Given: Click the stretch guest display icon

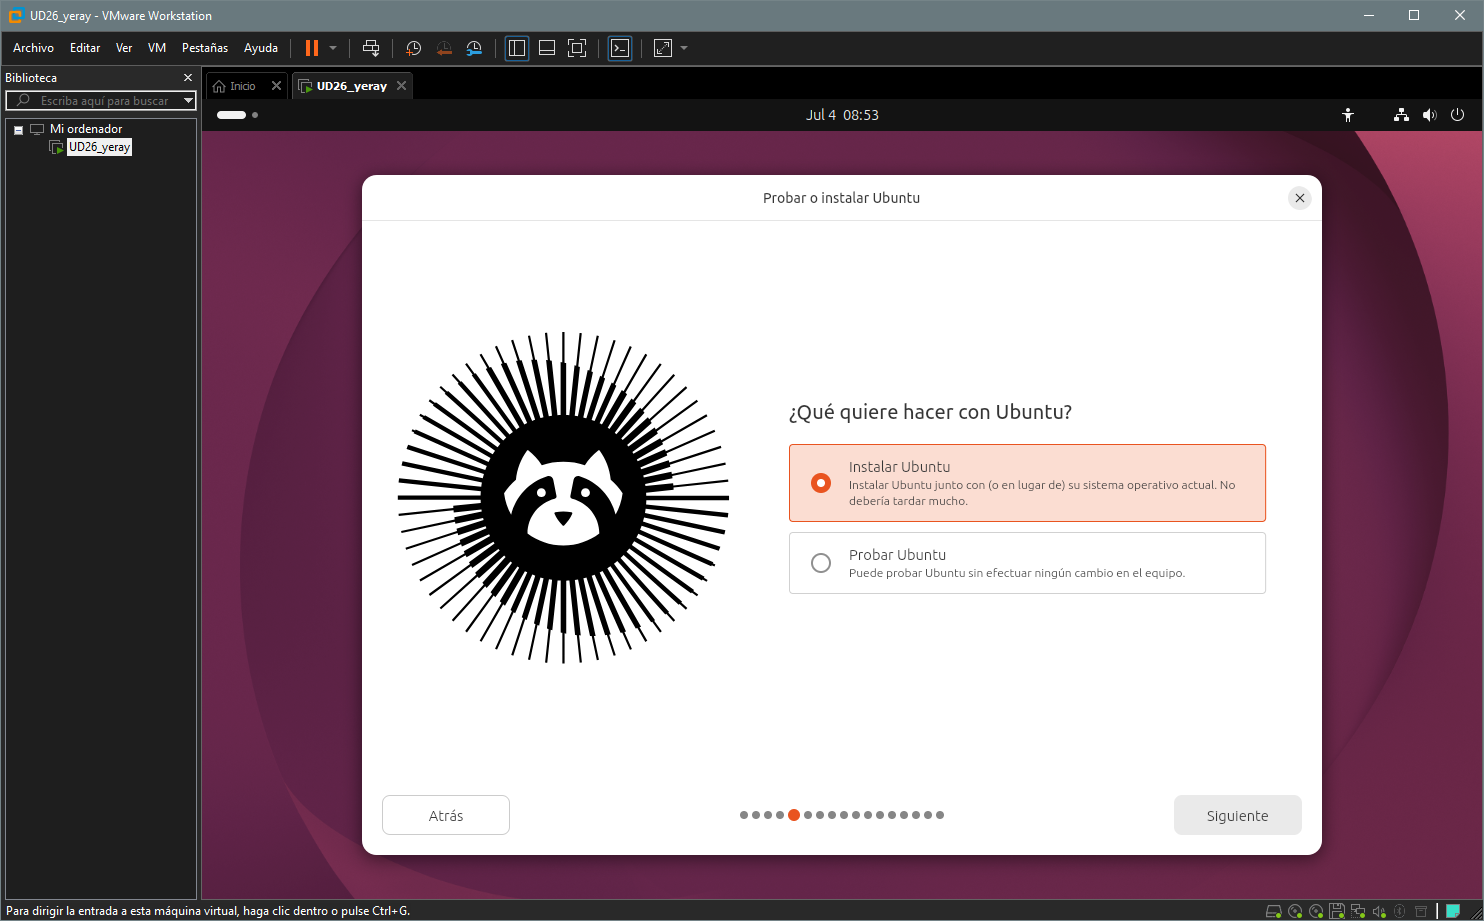Looking at the screenshot, I should (663, 48).
